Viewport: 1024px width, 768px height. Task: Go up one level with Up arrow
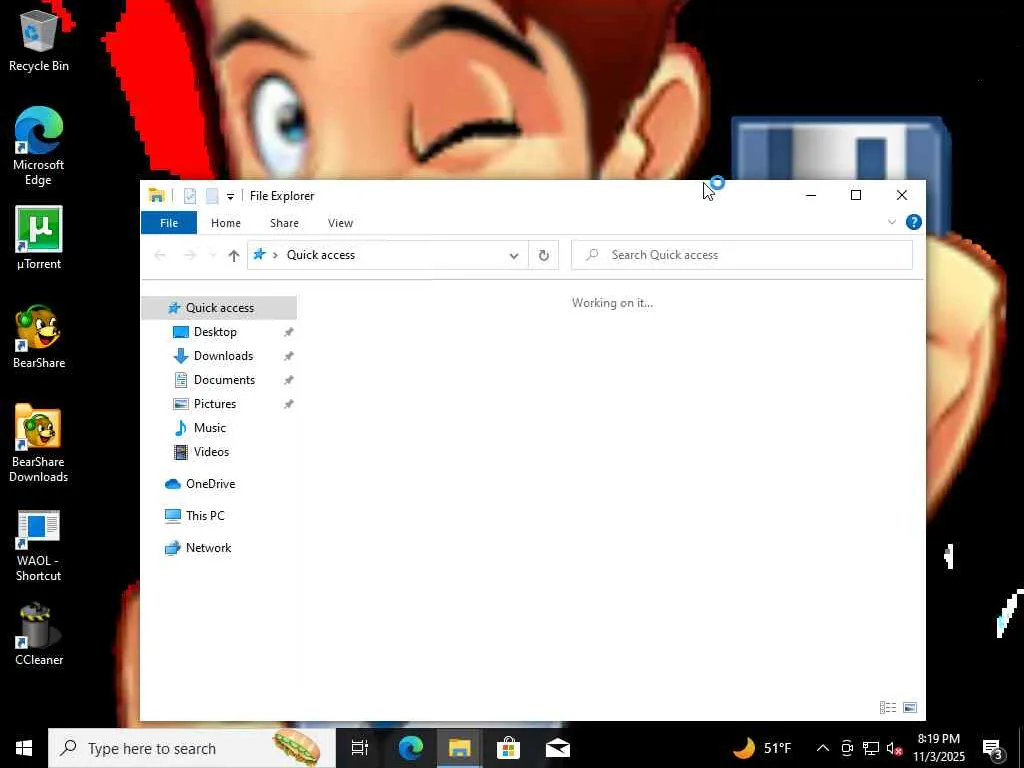point(233,255)
